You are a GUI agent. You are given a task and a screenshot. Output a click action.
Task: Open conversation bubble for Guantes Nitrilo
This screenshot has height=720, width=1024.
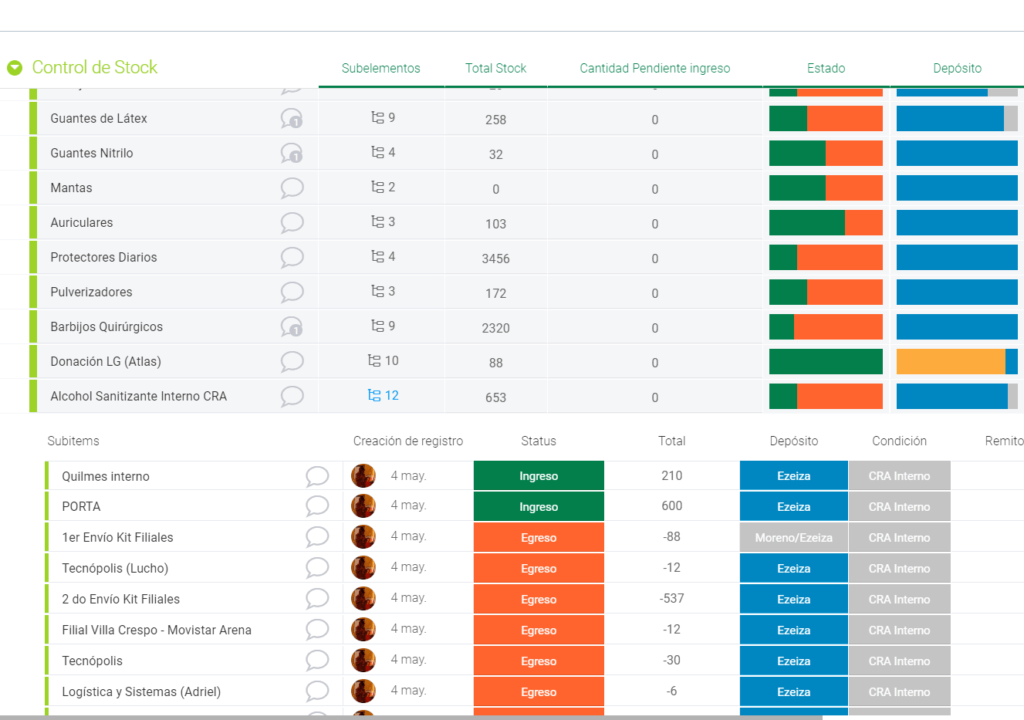[x=291, y=153]
